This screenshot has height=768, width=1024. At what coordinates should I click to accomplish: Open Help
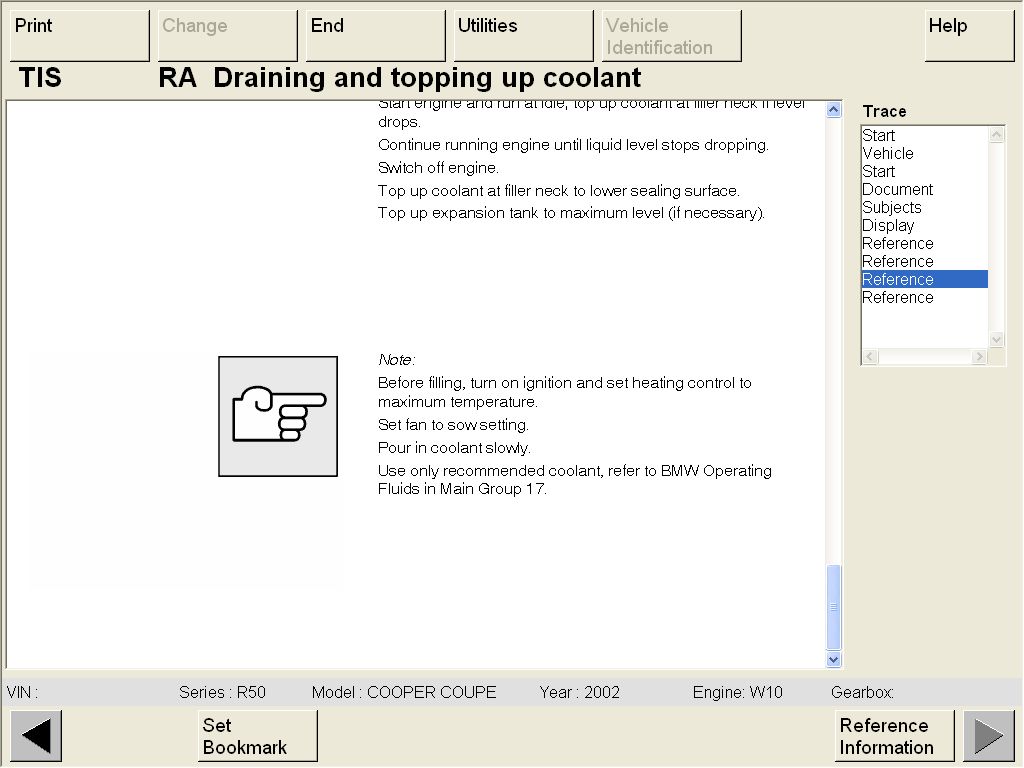pyautogui.click(x=969, y=36)
